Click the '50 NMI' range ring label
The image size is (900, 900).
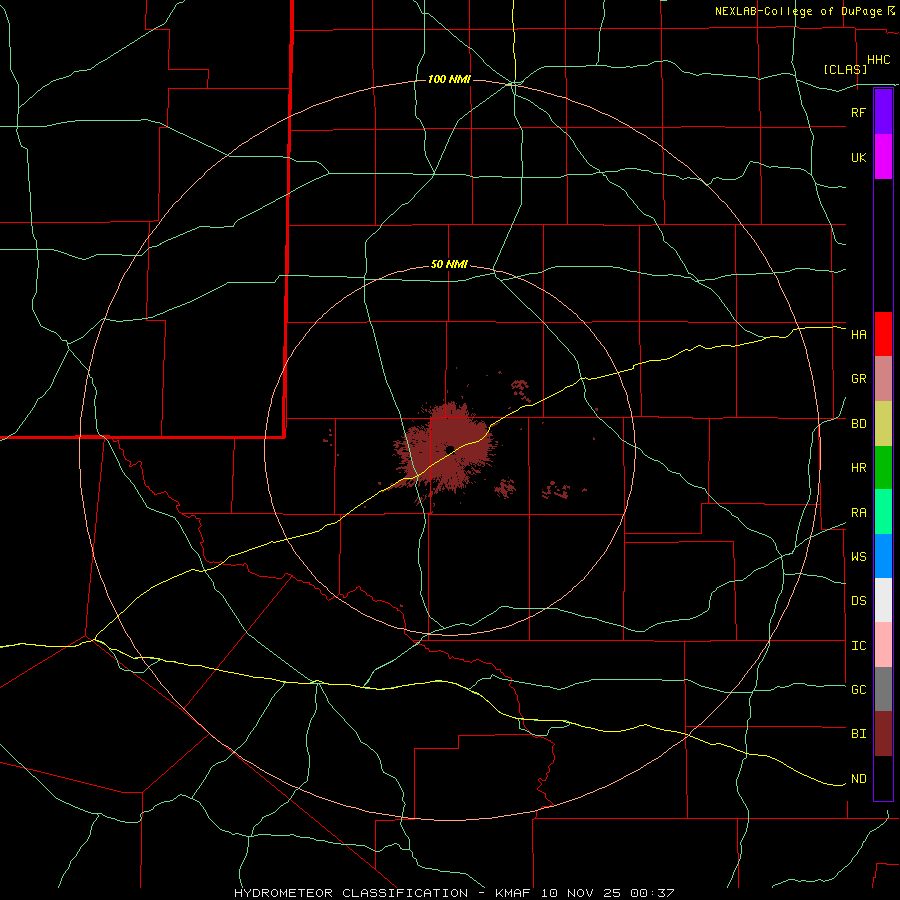tap(449, 265)
